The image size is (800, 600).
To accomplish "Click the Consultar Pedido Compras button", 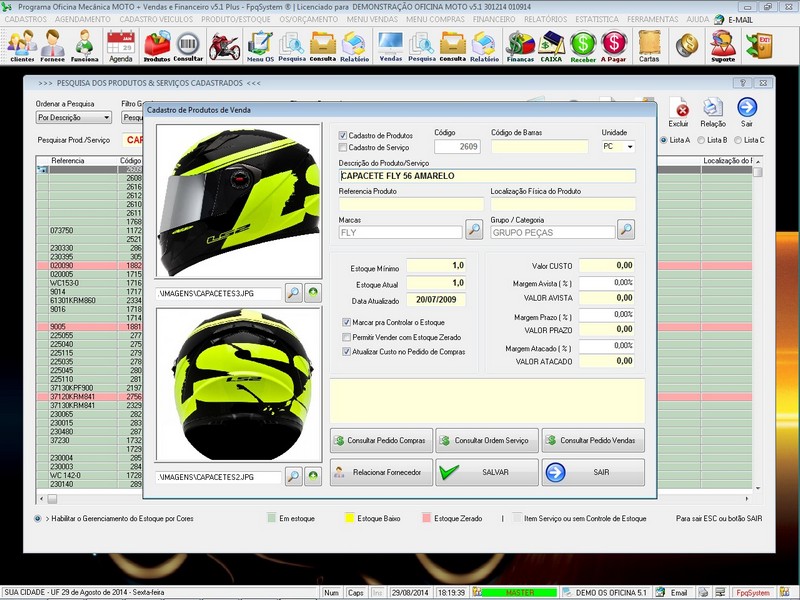I will pos(382,440).
